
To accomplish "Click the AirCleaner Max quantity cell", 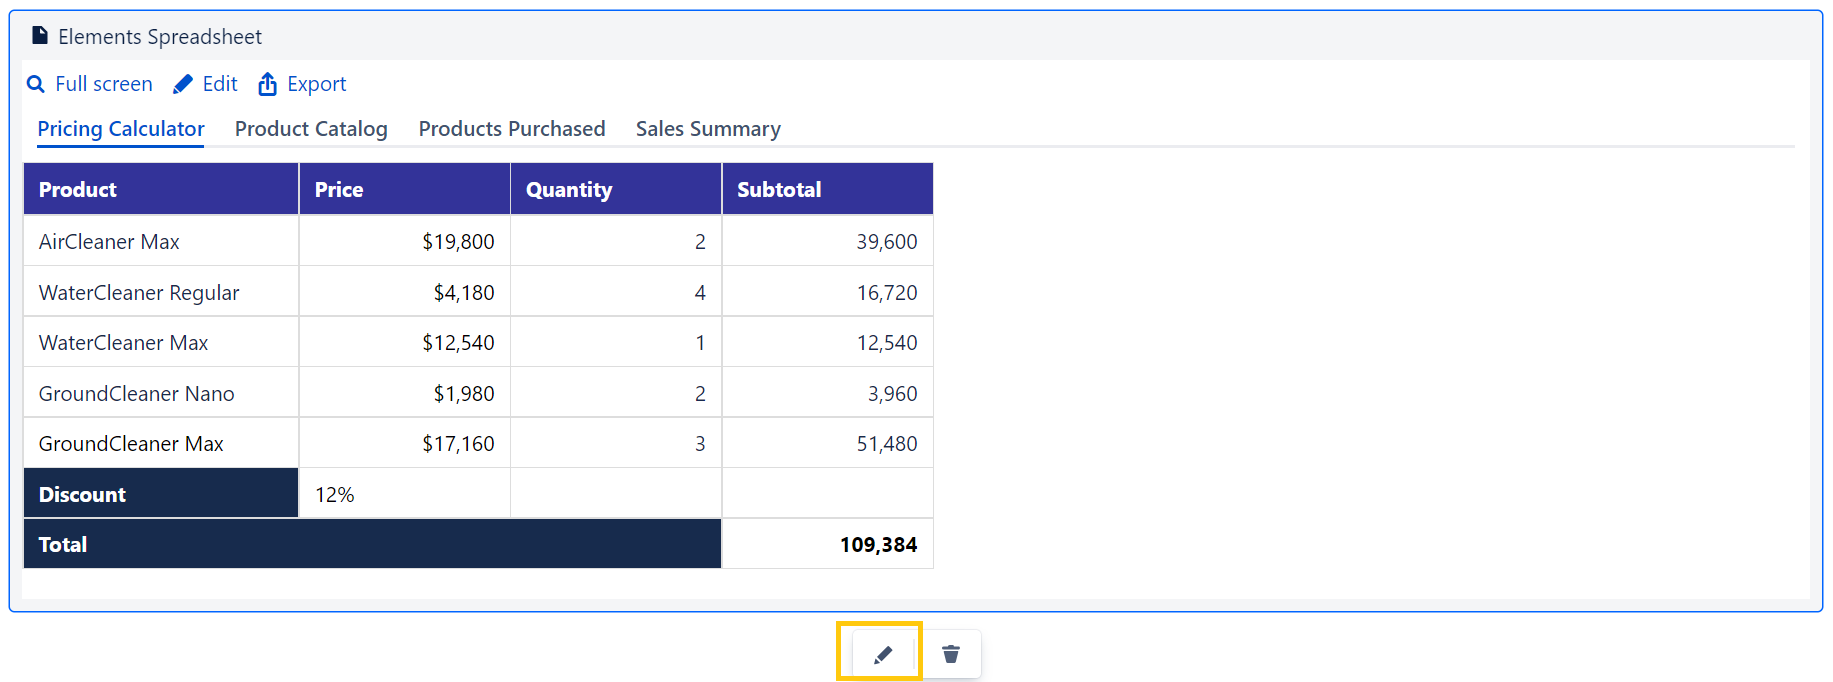I will click(616, 241).
